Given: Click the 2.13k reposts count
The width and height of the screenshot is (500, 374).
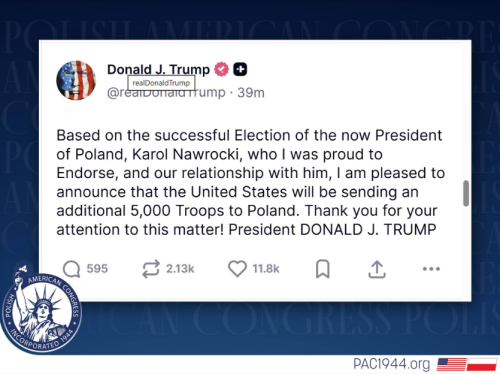Looking at the screenshot, I should pos(180,269).
